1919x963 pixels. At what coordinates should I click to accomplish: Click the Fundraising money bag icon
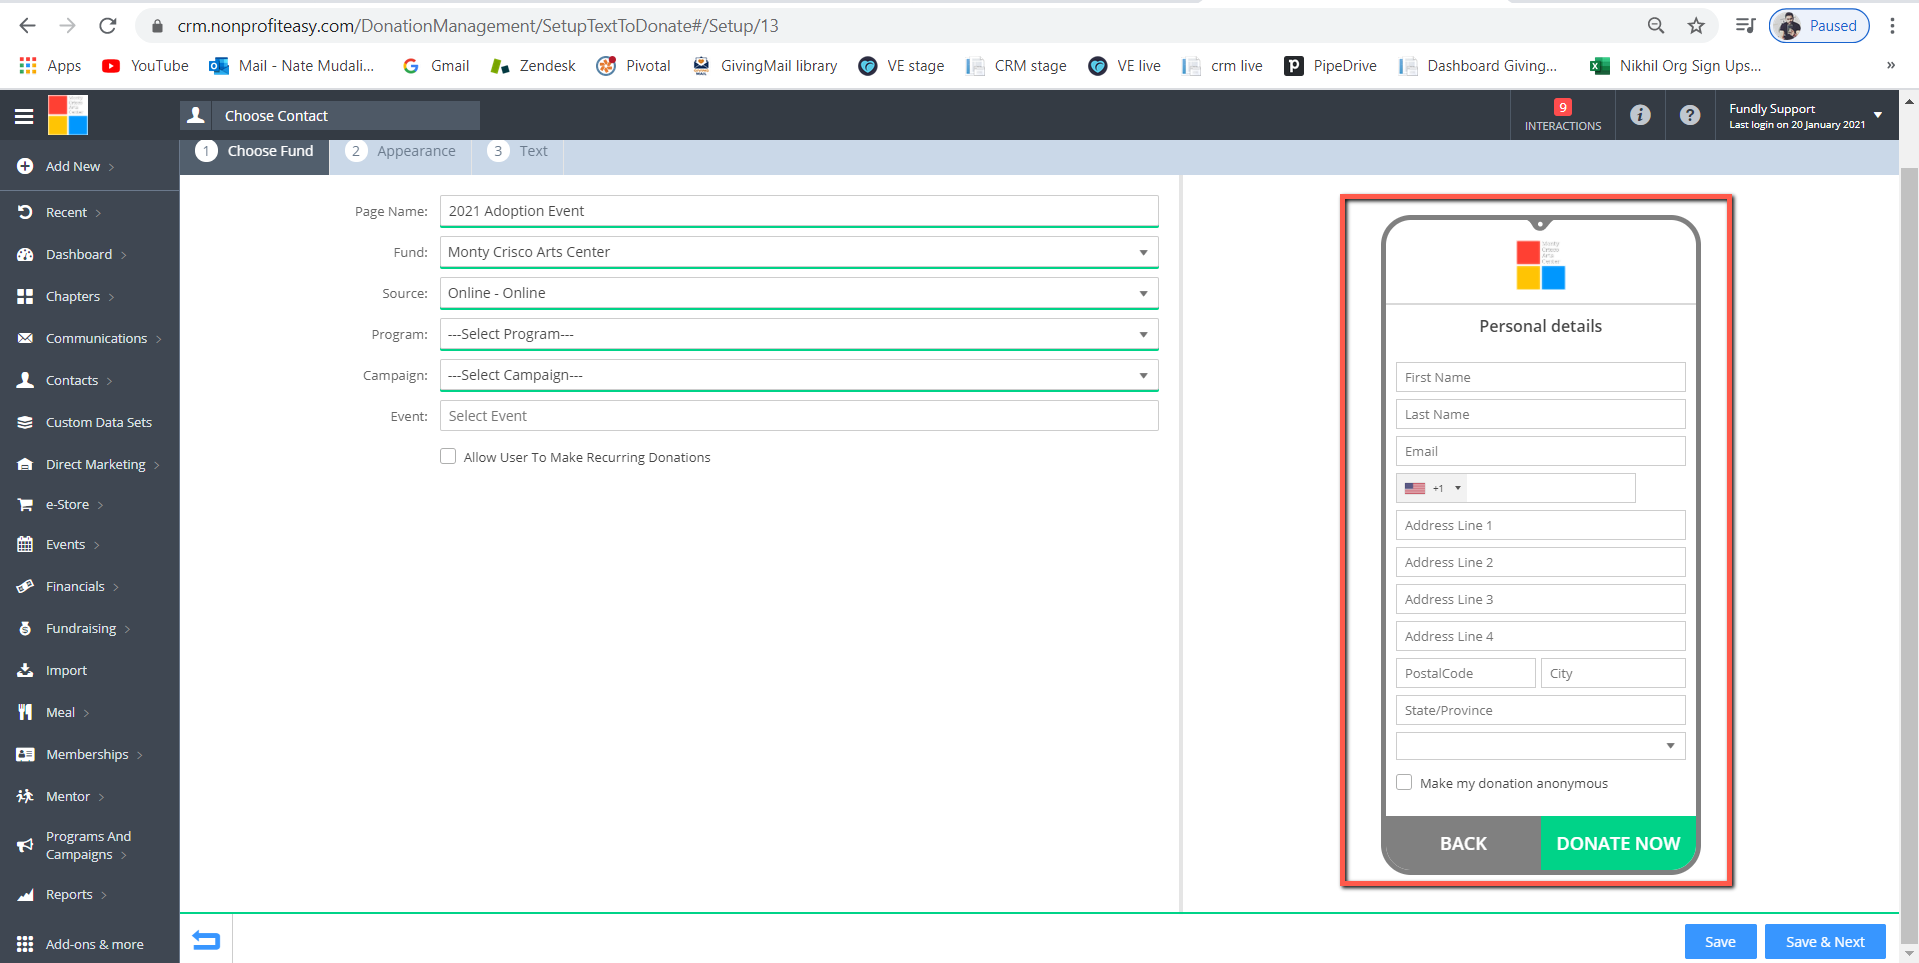(25, 628)
